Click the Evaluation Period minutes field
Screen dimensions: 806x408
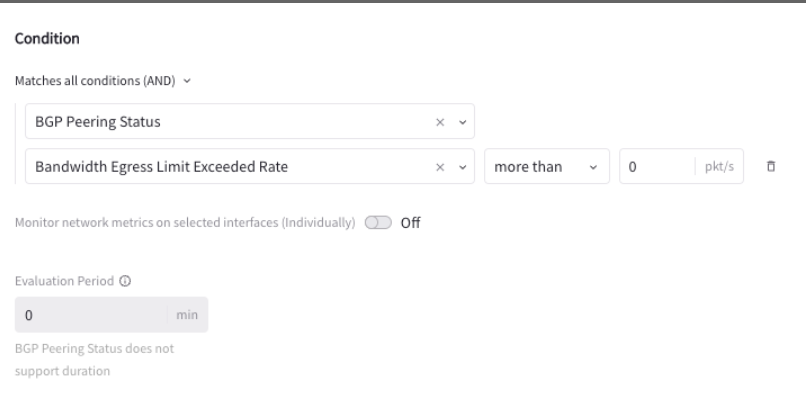(x=90, y=315)
